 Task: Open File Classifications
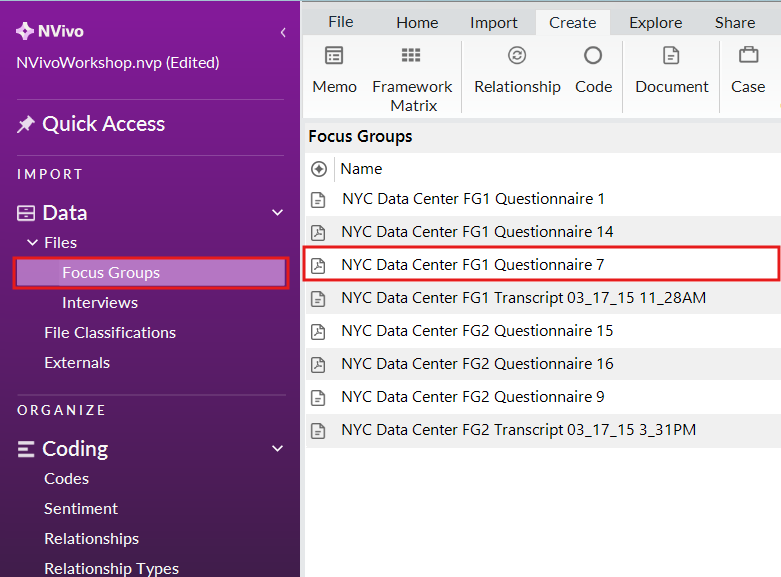[110, 333]
